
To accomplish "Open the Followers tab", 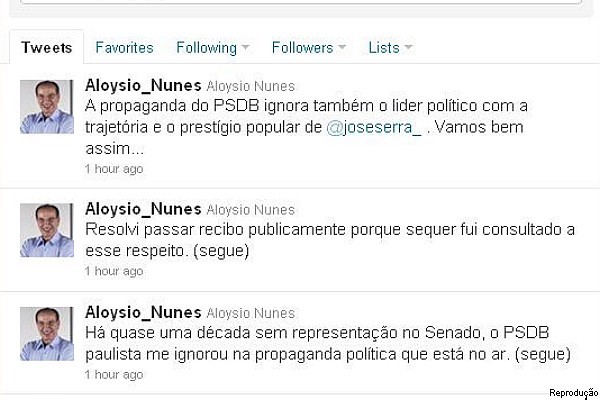I will pyautogui.click(x=302, y=47).
